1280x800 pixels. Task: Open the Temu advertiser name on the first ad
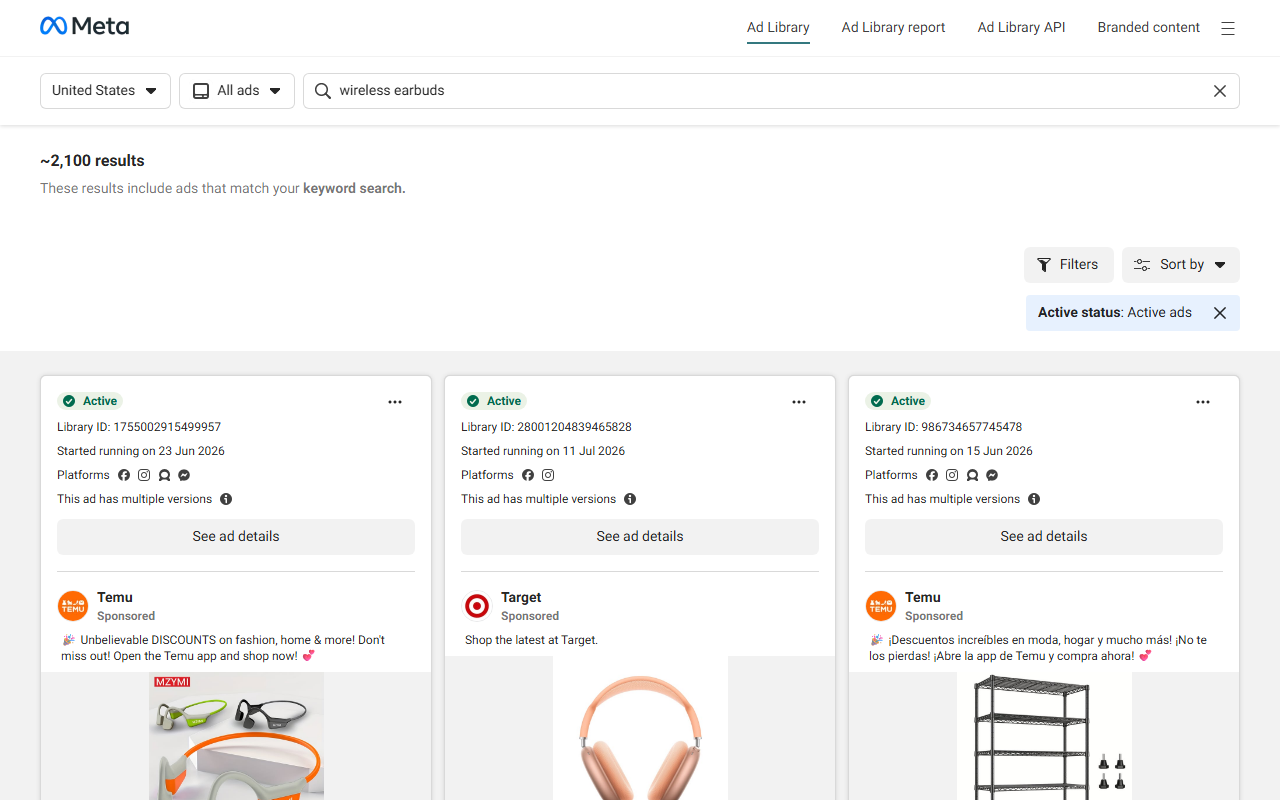[x=115, y=597]
